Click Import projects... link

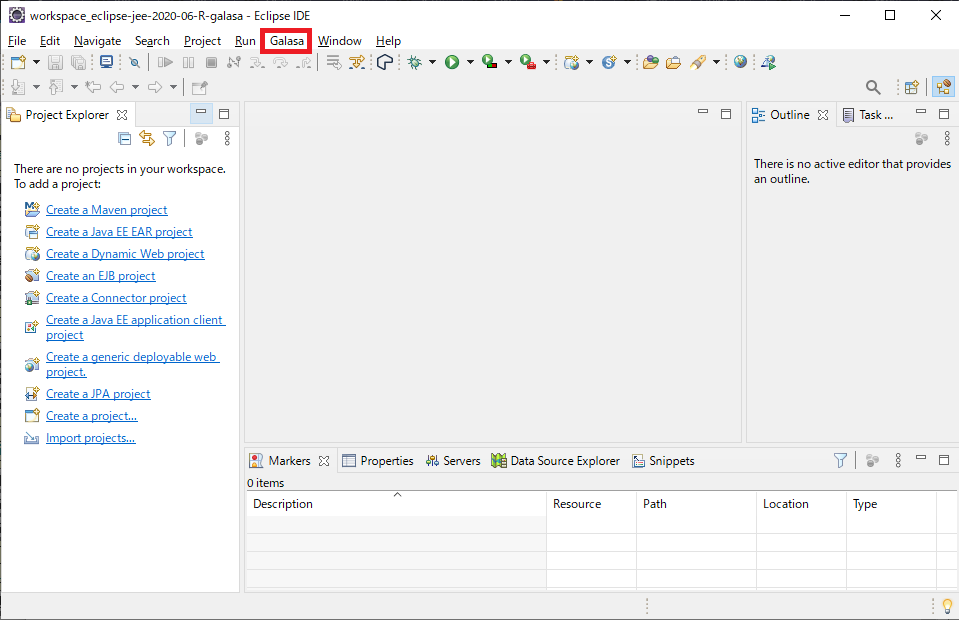[x=91, y=438]
